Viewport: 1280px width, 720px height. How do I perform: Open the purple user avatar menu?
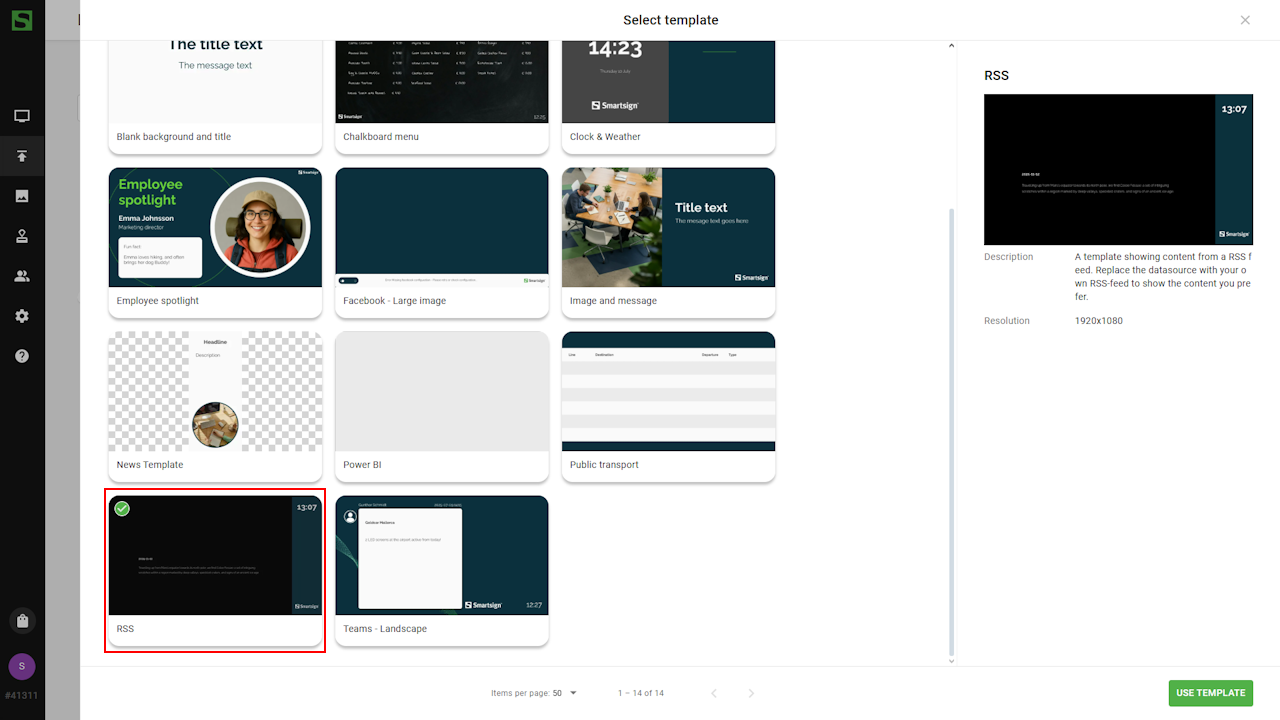[22, 666]
